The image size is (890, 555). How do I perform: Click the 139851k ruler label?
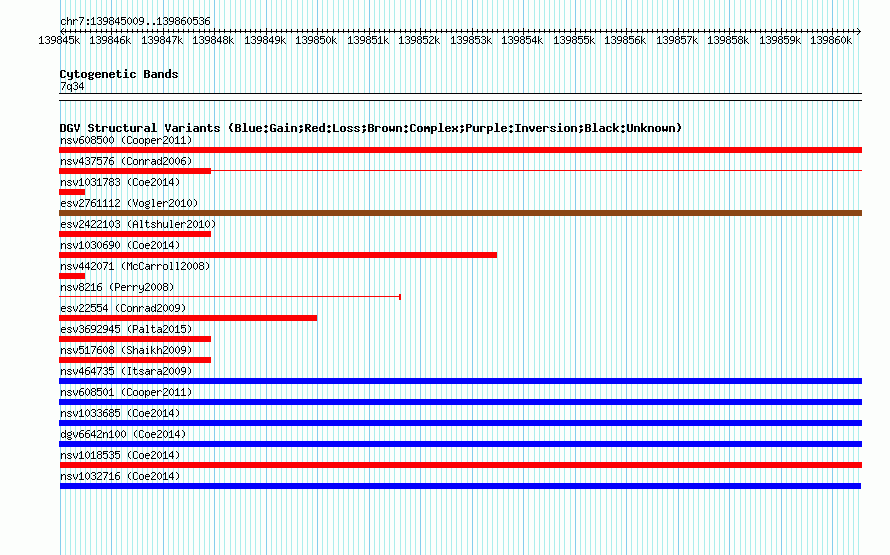368,40
